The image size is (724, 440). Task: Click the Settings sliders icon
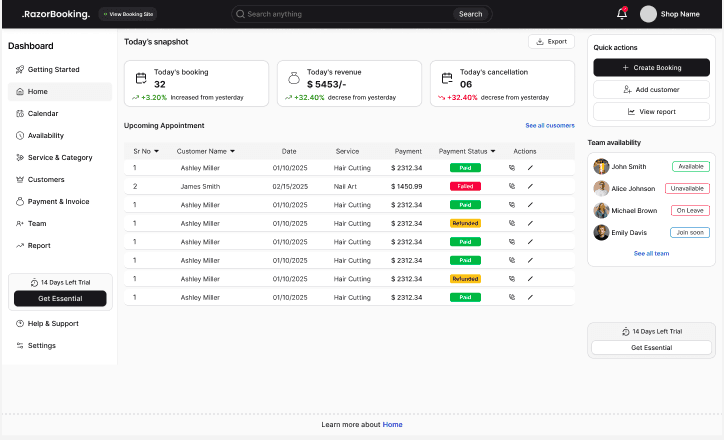20,345
